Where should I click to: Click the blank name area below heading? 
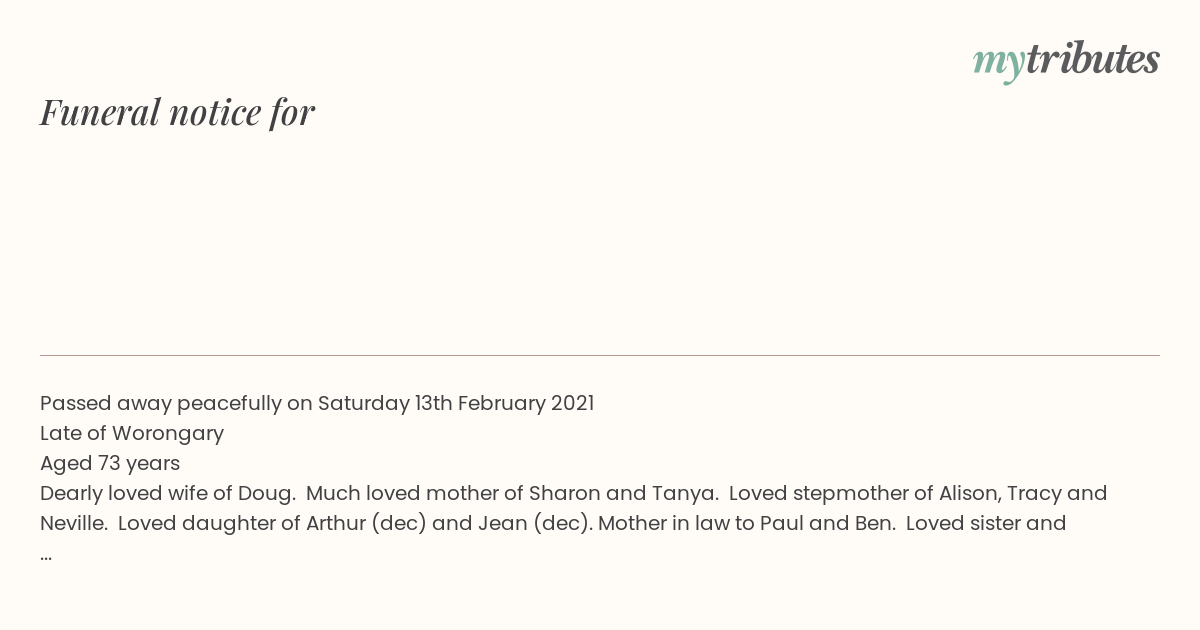(600, 240)
